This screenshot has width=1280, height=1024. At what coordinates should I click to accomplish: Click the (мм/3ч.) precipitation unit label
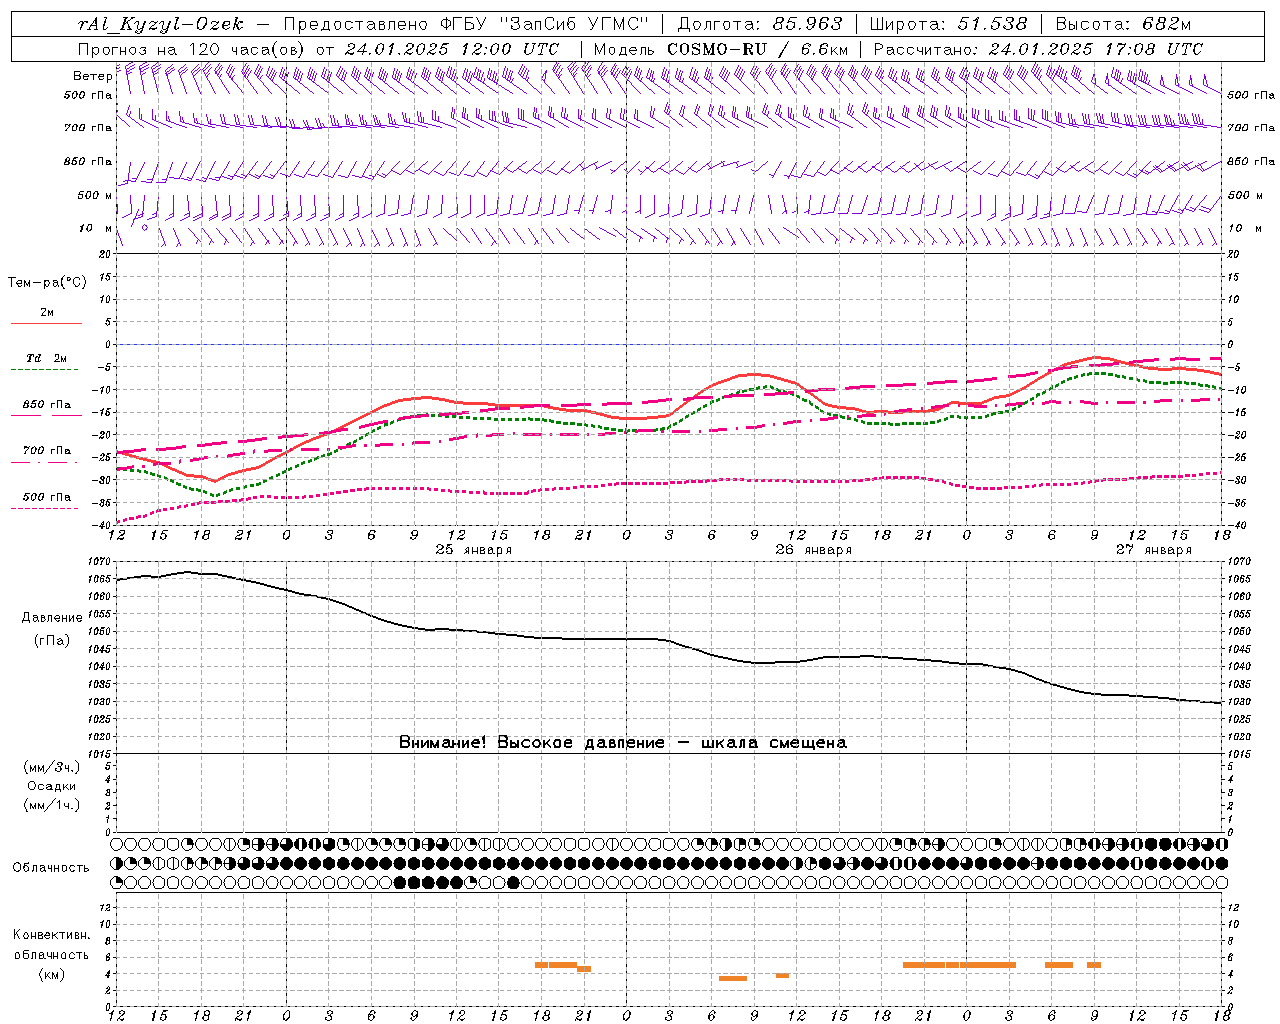(x=51, y=768)
